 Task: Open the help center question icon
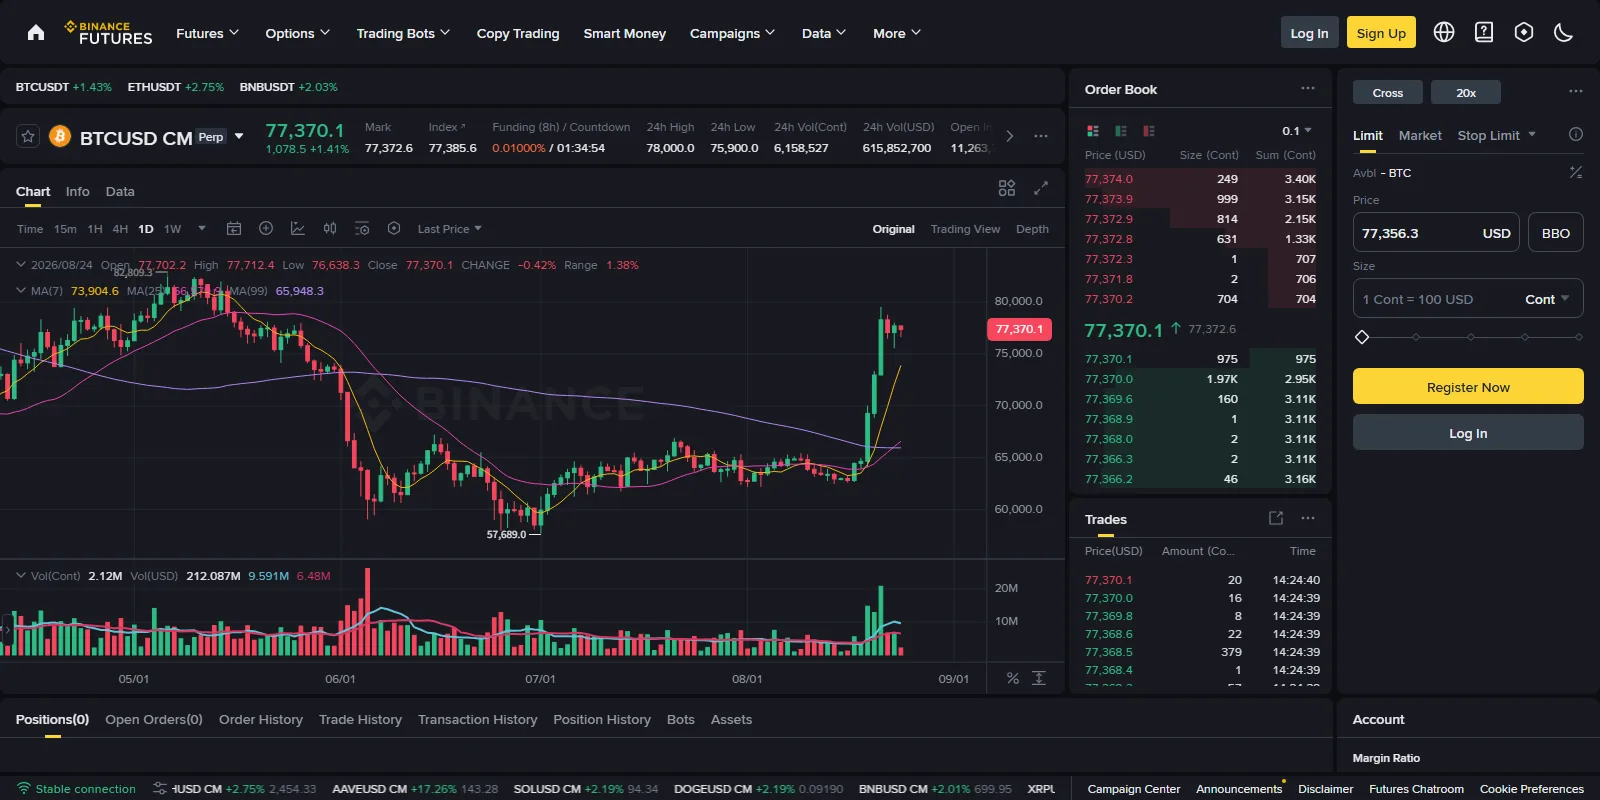[1484, 32]
